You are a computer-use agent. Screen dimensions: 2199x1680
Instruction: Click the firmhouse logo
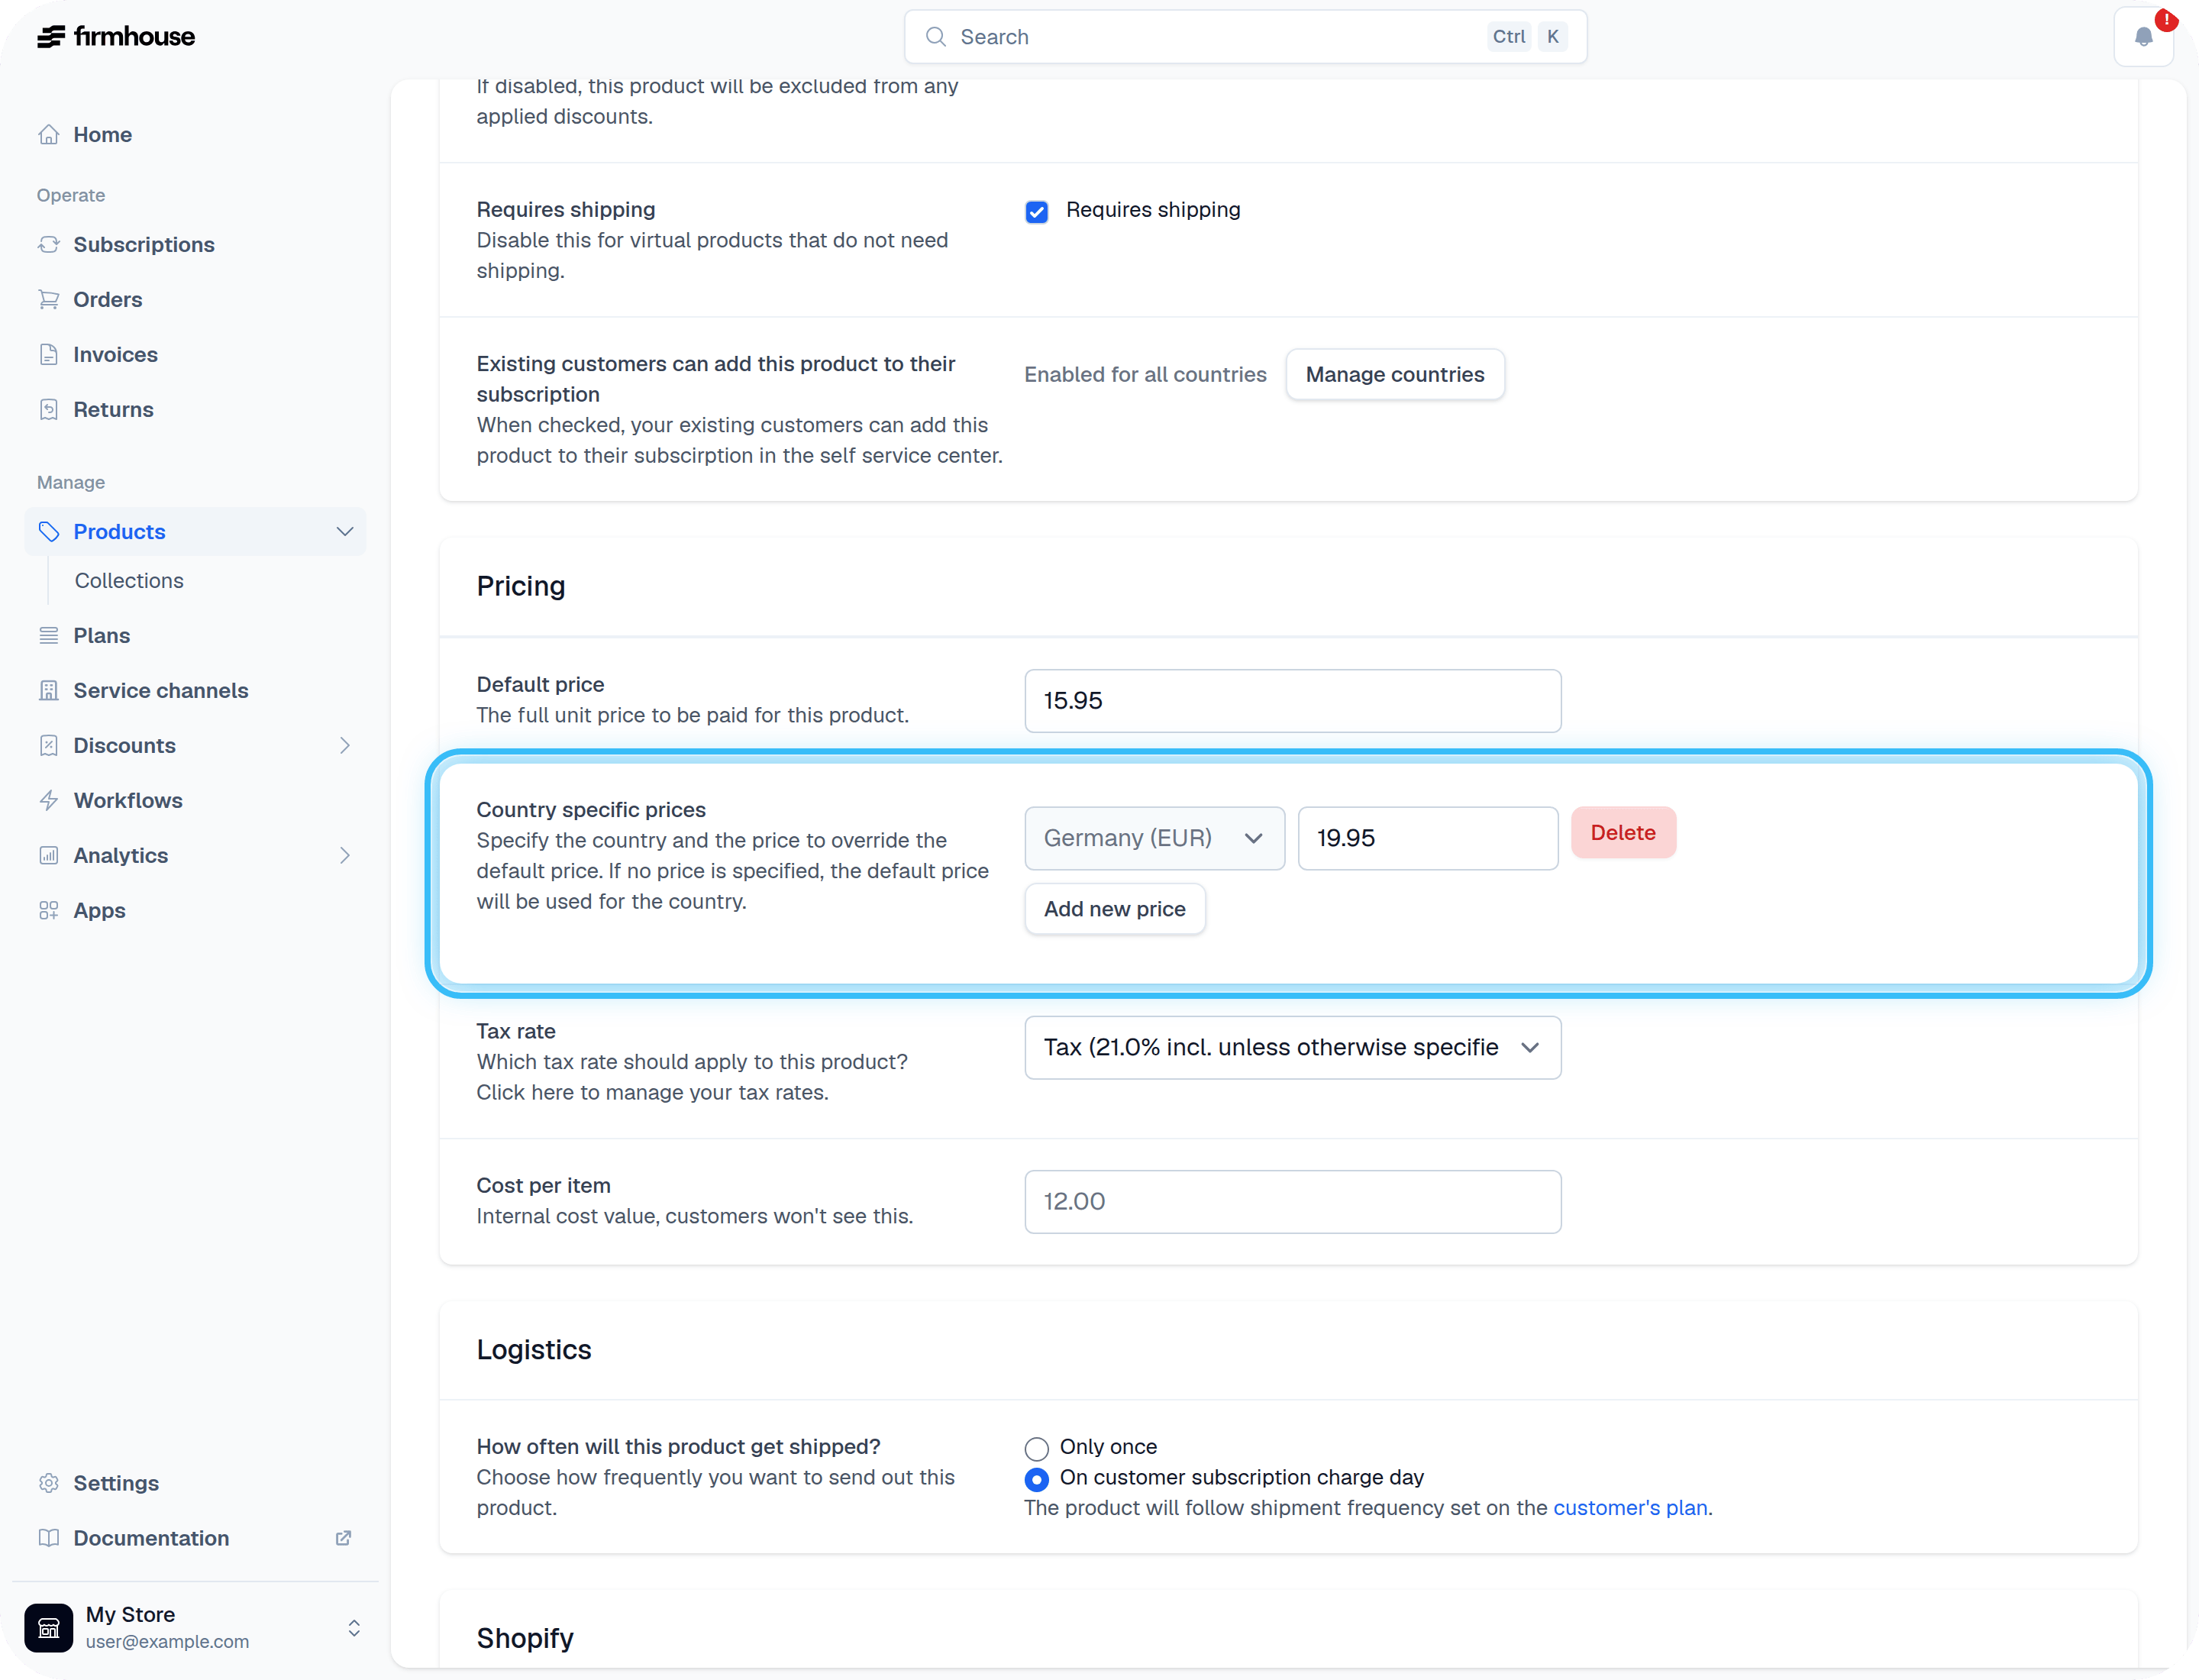[x=116, y=37]
